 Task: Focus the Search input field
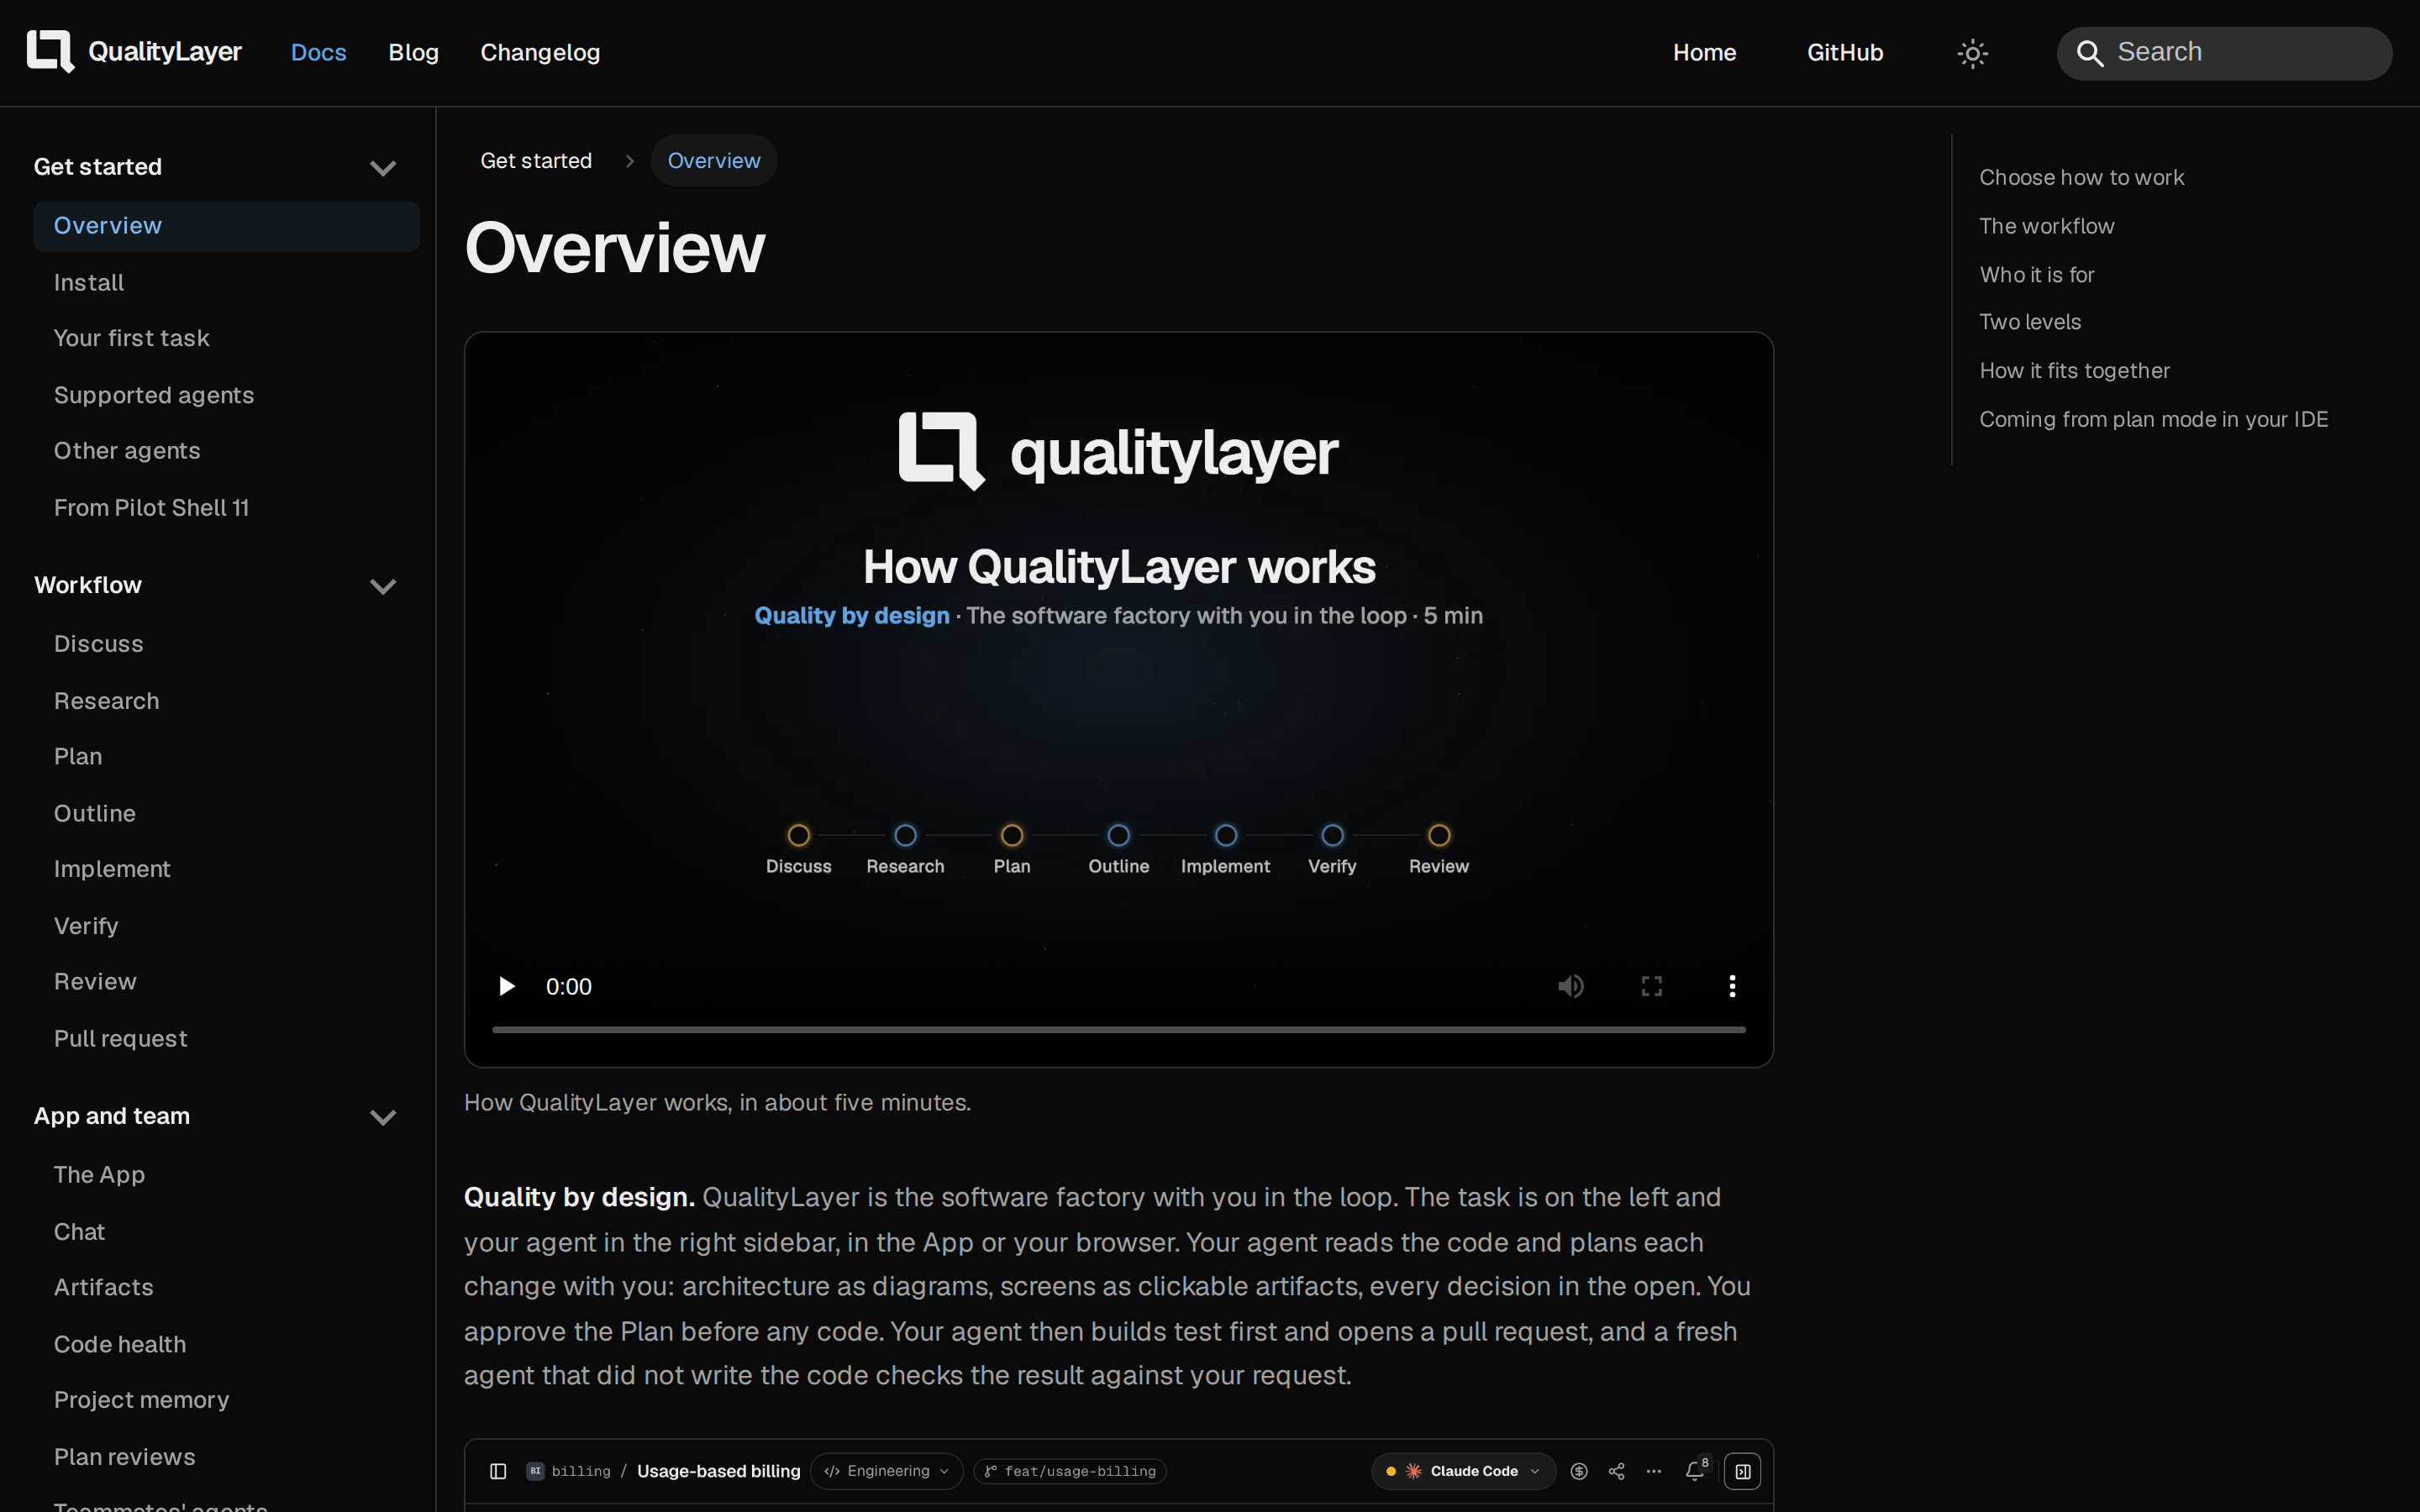pos(2224,53)
